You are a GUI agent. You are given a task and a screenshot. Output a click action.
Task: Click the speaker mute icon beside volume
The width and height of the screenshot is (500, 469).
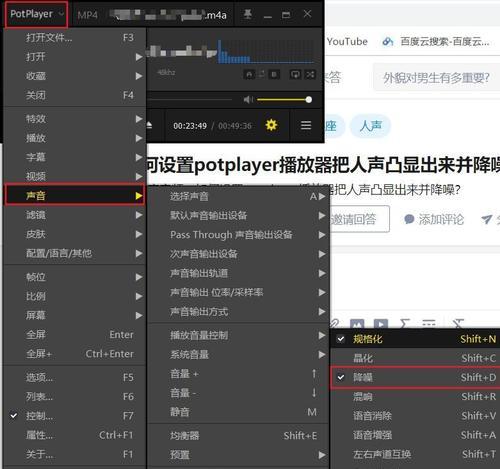(x=248, y=99)
